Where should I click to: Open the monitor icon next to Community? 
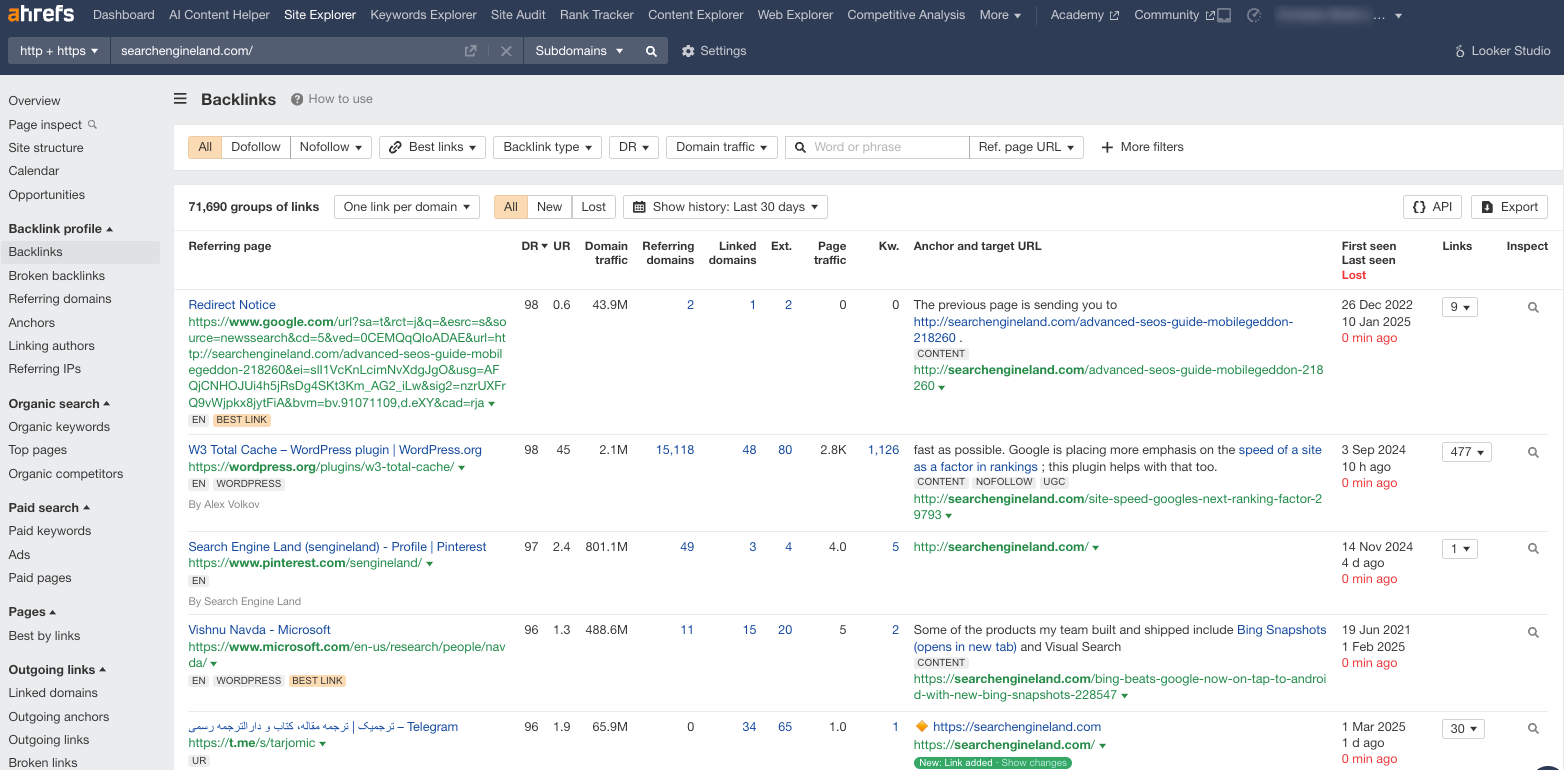pos(1225,15)
